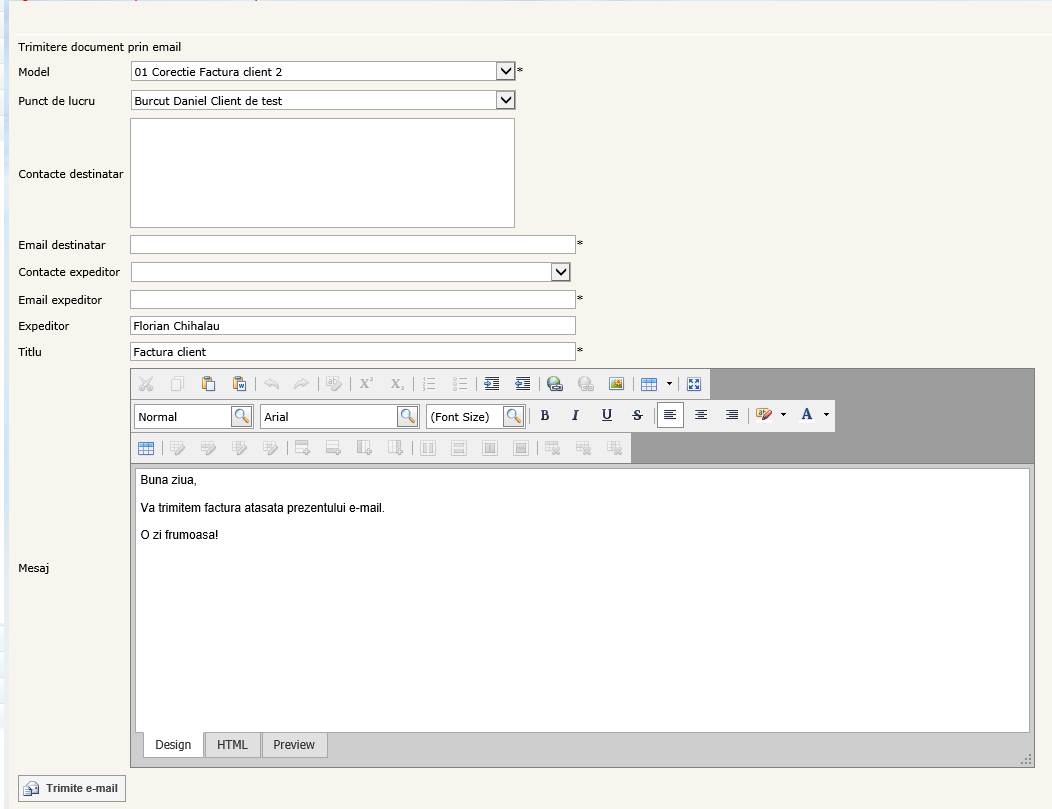Open the Contacte expeditor dropdown
Screen dimensions: 1052x809
(560, 272)
